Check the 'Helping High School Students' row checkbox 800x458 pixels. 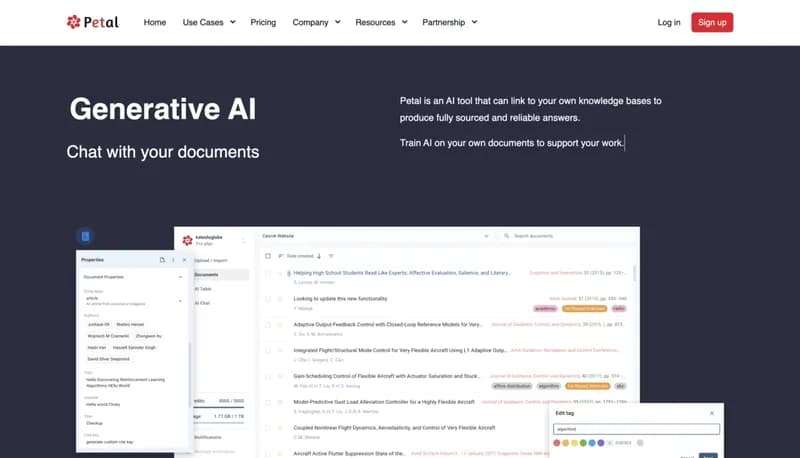268,273
